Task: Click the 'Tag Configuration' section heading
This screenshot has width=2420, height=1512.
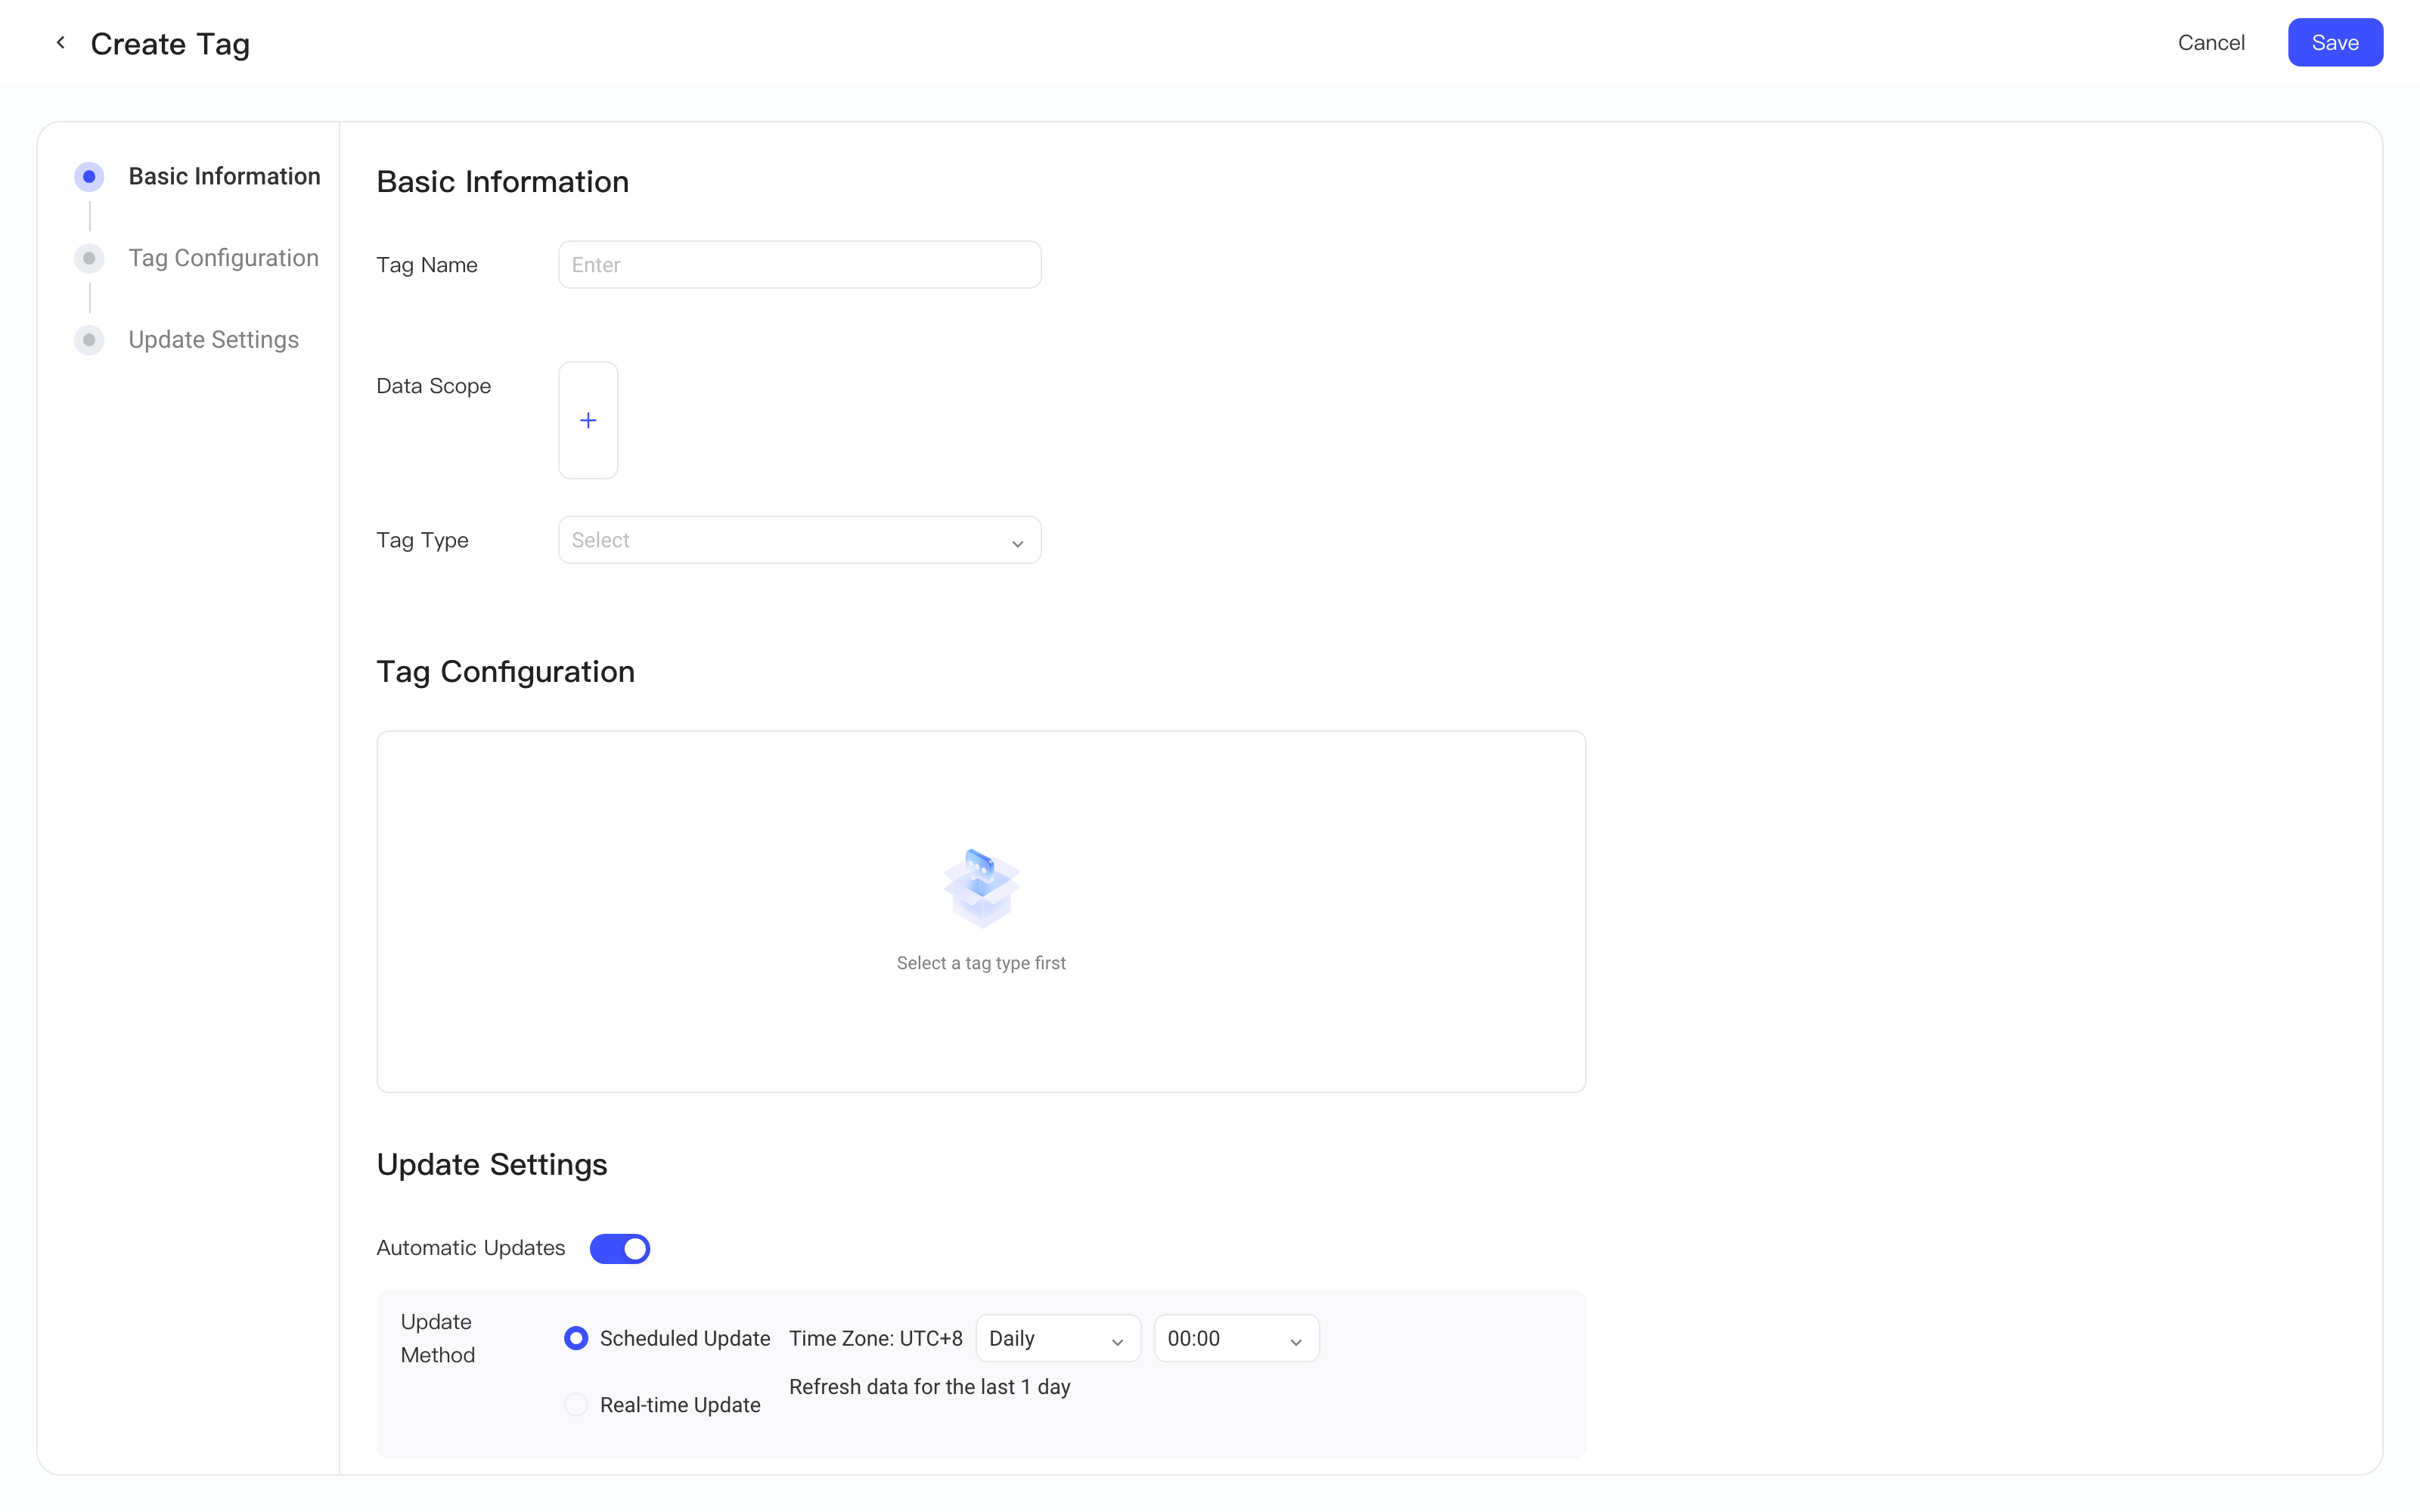Action: point(505,672)
